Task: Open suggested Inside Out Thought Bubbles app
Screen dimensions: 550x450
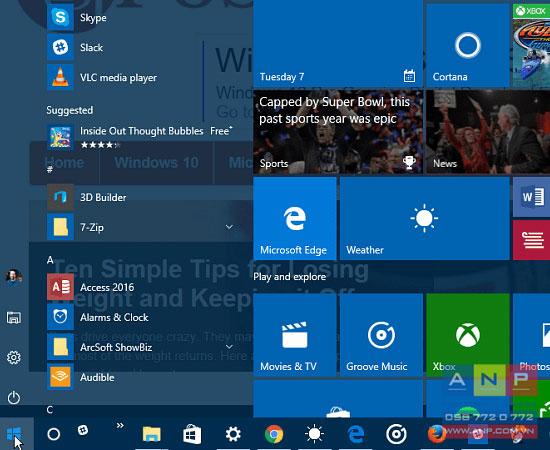Action: [140, 137]
